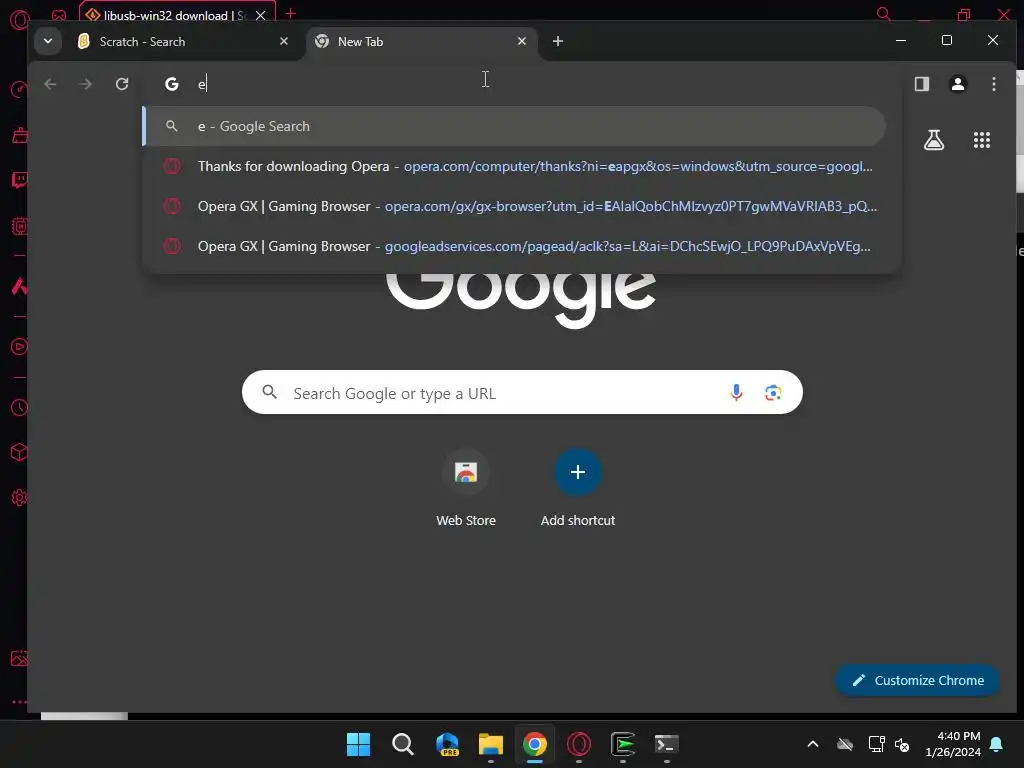Click the Google logo
1024x768 pixels.
tap(521, 300)
